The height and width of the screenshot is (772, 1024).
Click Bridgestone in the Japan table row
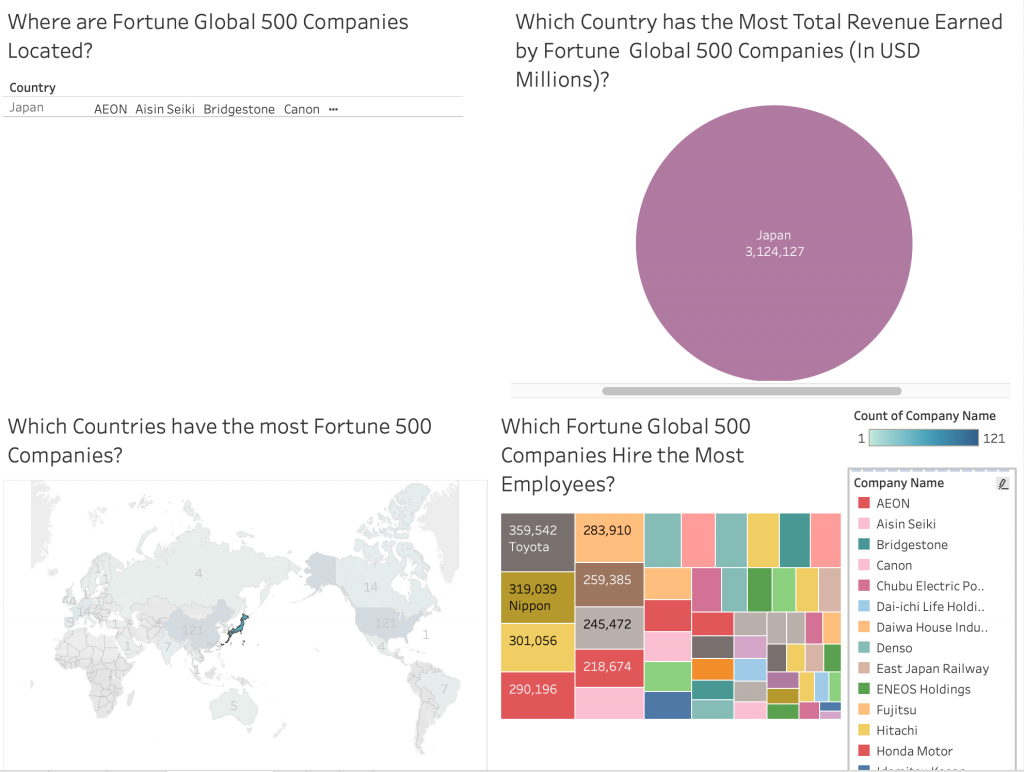click(x=239, y=109)
